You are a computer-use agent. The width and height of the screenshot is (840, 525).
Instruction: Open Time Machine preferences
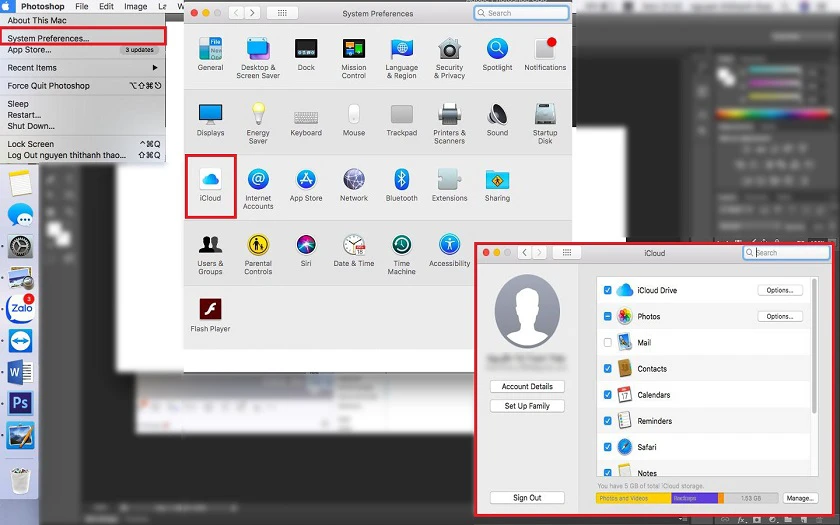tap(401, 254)
